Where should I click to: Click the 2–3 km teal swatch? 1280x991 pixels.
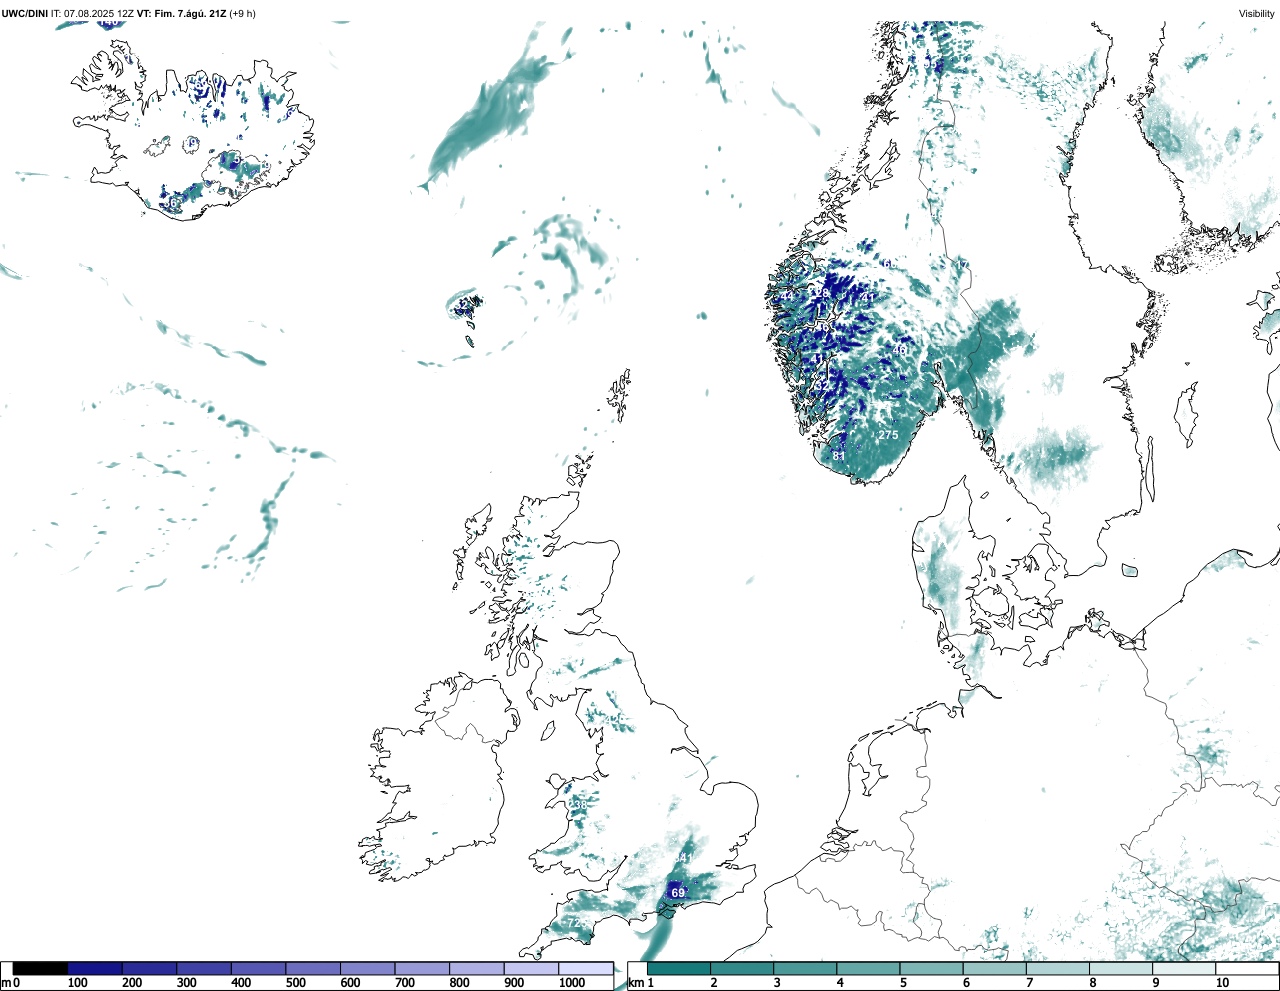click(x=742, y=969)
